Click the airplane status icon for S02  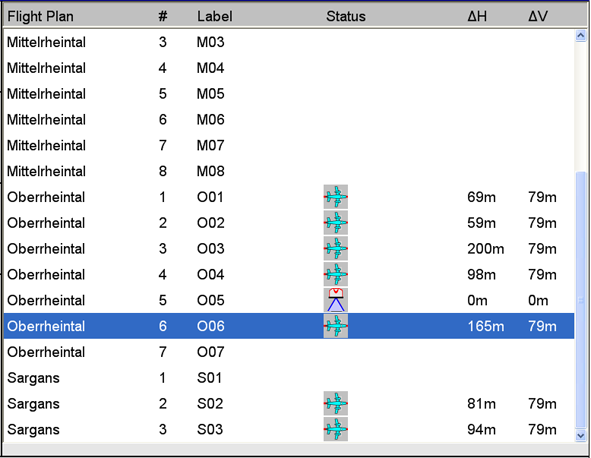pyautogui.click(x=335, y=403)
